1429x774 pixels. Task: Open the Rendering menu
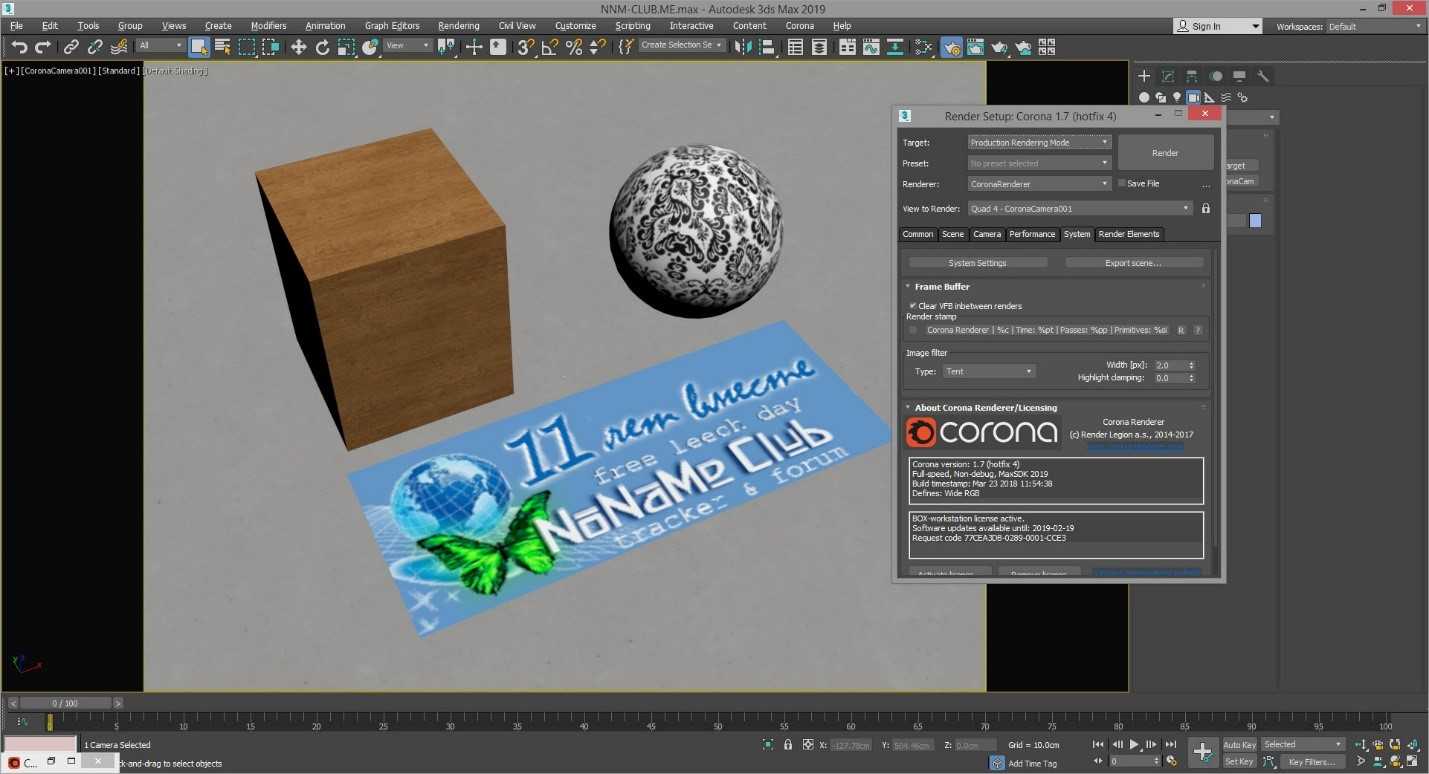tap(458, 26)
